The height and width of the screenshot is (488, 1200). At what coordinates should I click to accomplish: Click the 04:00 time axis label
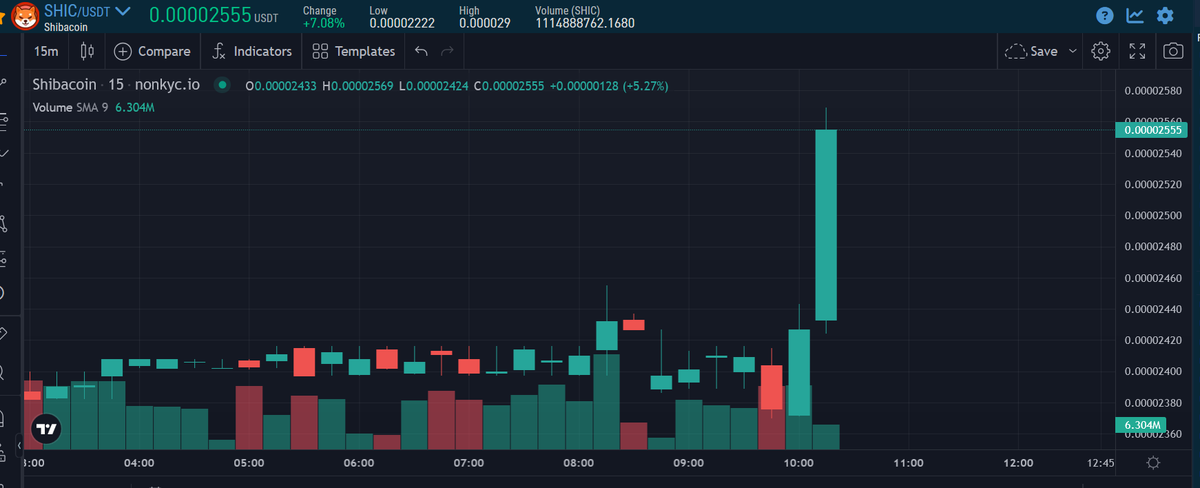(x=139, y=463)
